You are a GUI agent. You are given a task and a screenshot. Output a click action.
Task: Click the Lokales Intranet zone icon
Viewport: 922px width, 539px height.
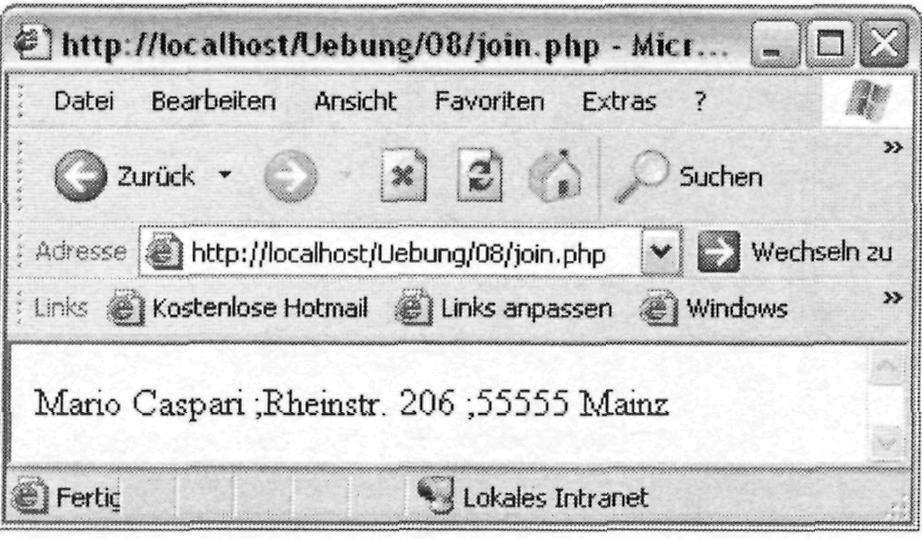436,496
